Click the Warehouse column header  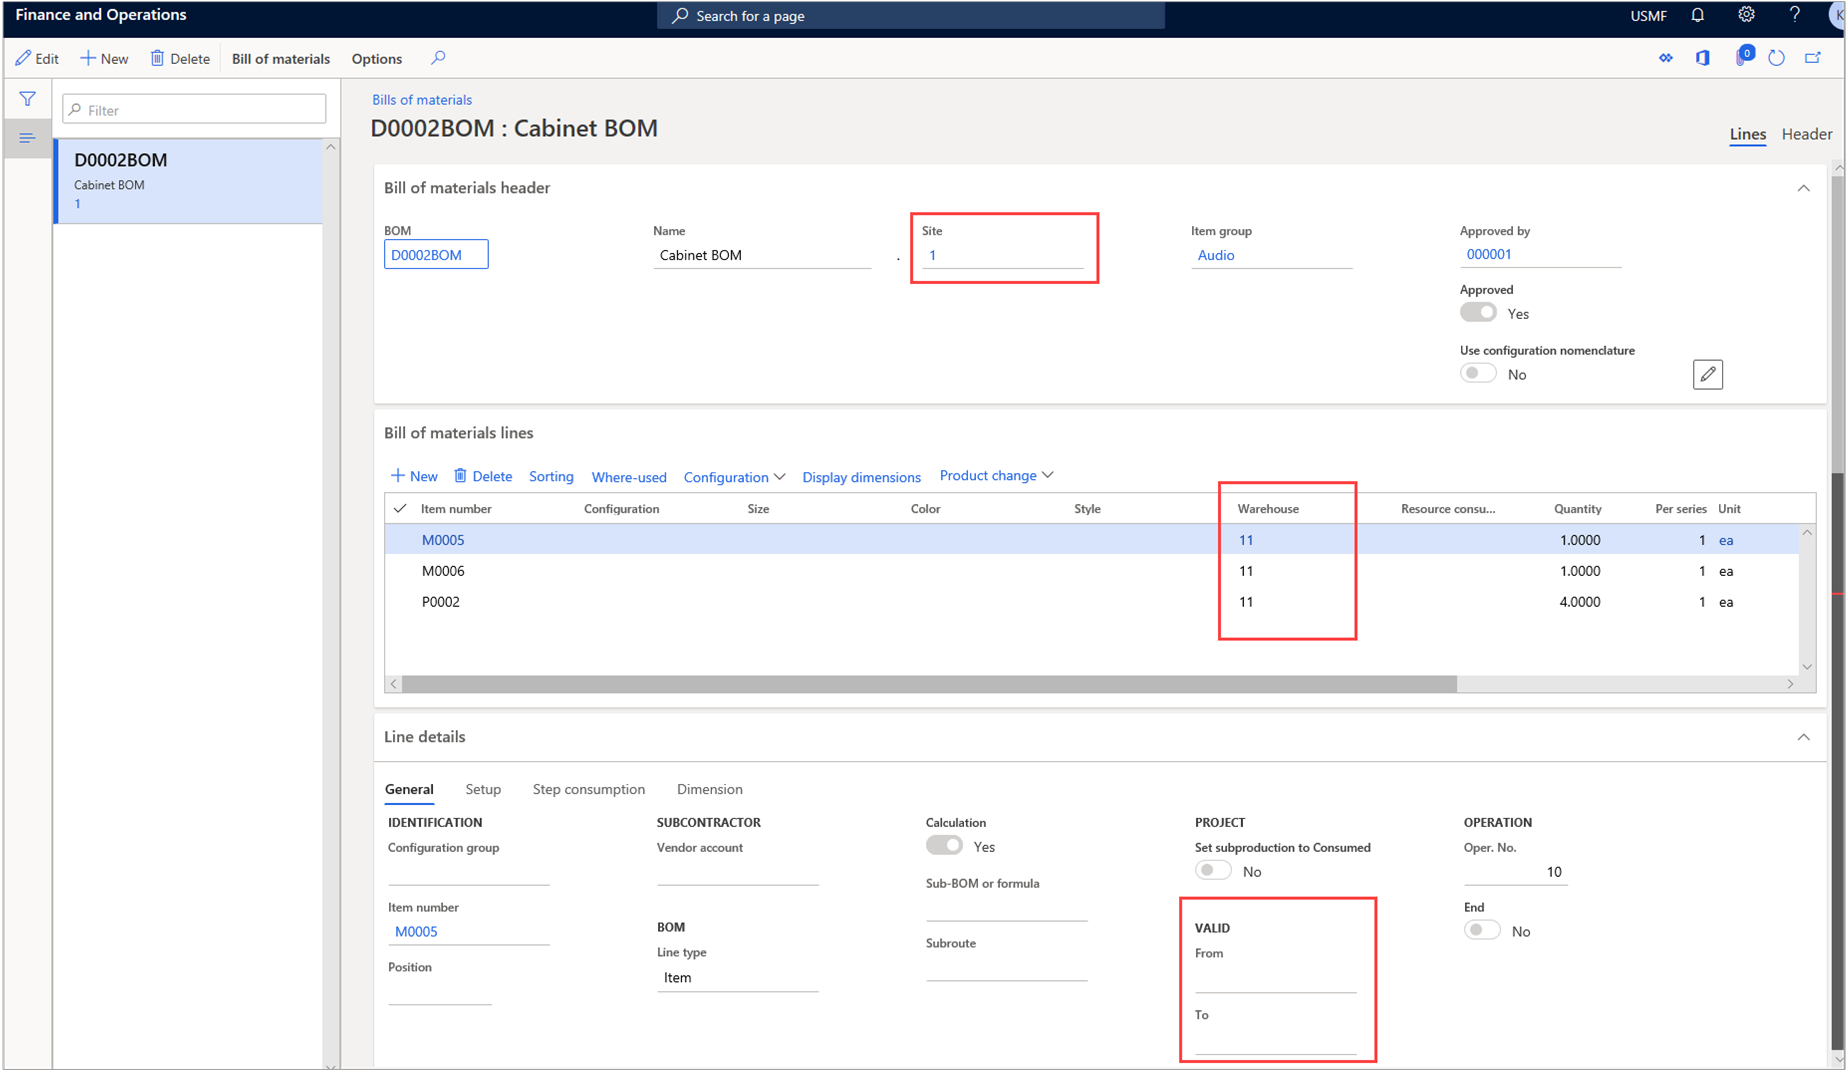1268,508
